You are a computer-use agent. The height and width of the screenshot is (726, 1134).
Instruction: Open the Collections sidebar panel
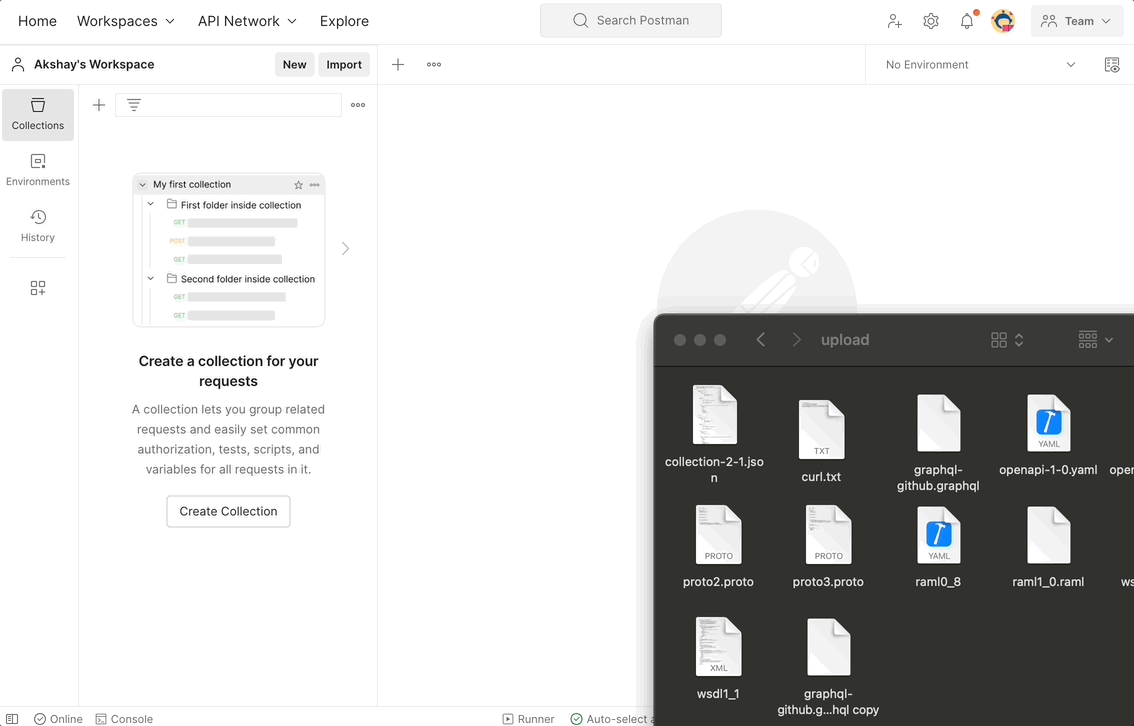click(x=37, y=114)
